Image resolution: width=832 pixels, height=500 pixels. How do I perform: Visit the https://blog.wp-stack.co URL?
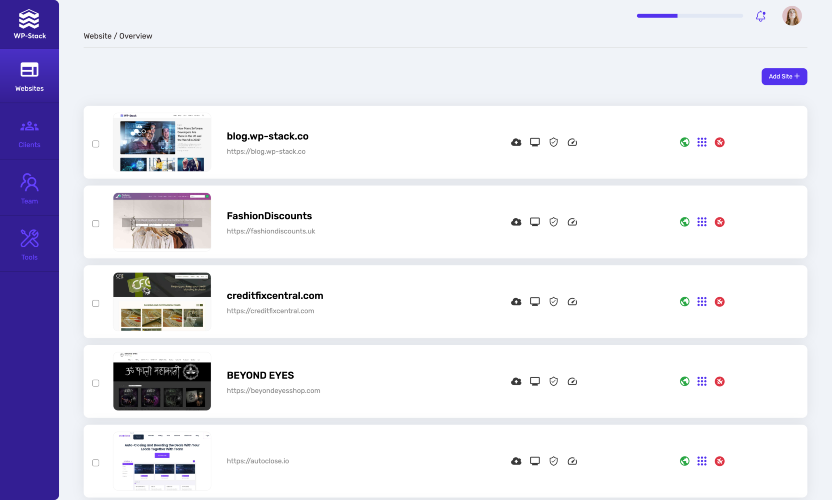coord(266,151)
